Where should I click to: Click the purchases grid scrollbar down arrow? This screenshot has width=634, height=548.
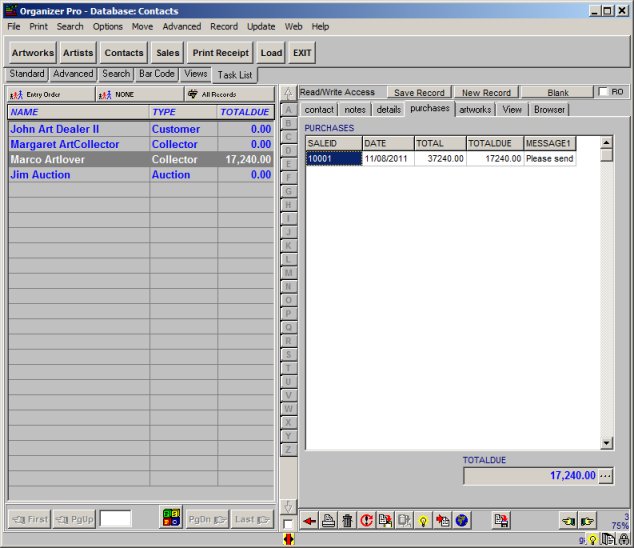[606, 443]
